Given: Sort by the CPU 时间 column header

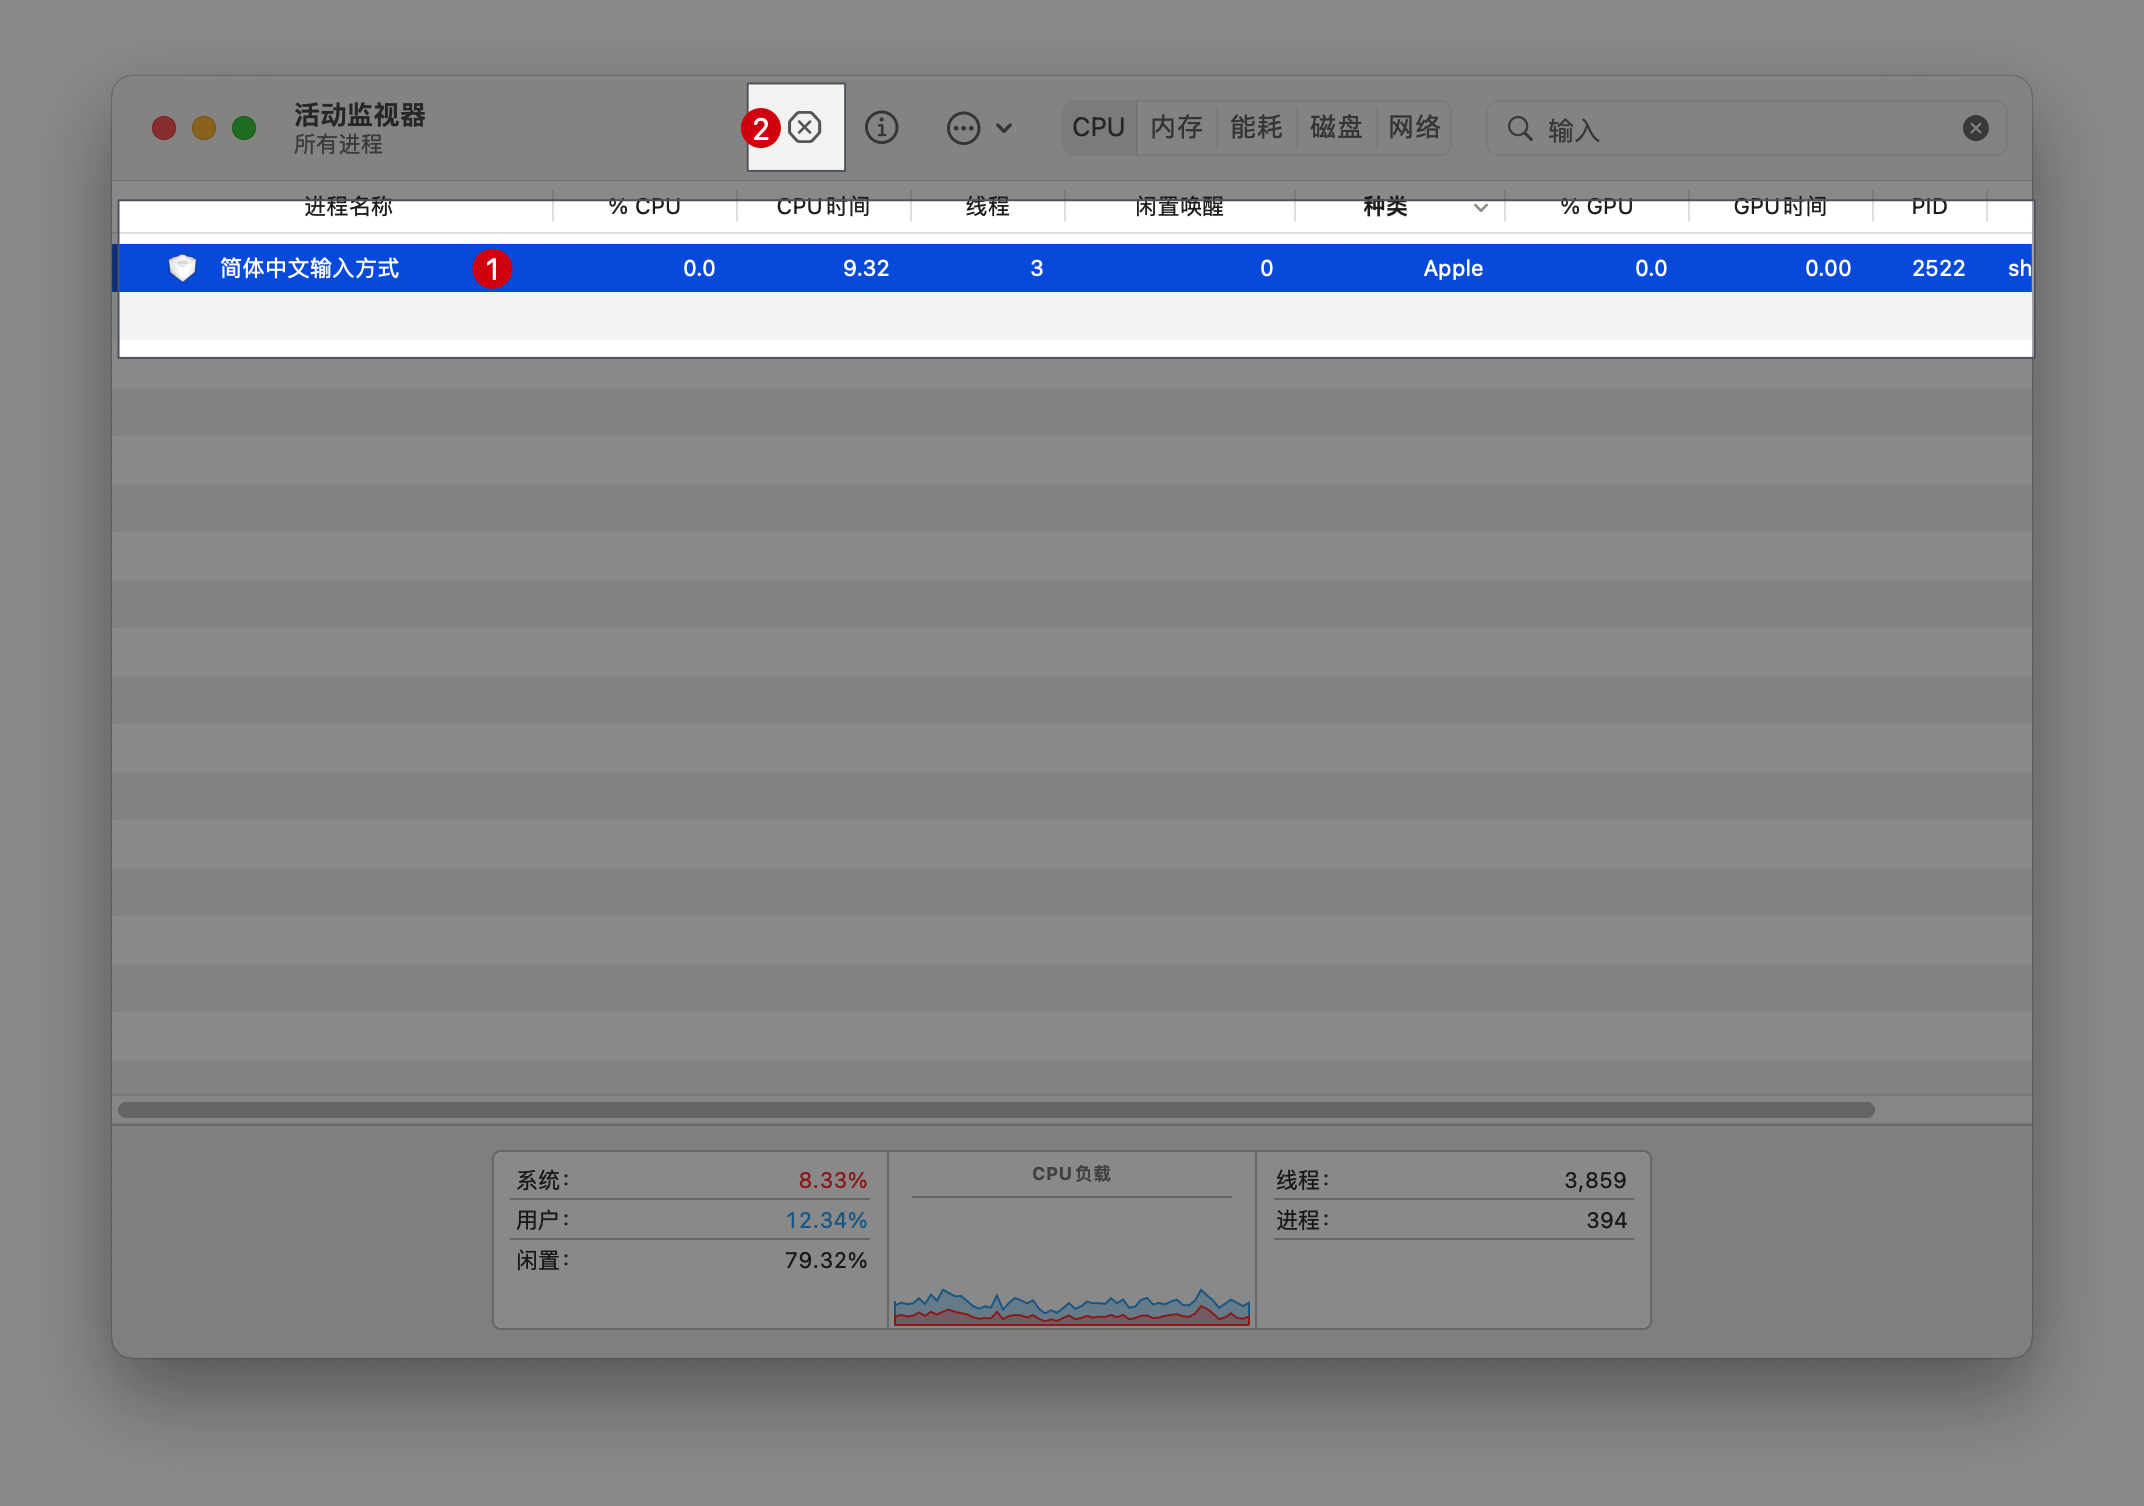Looking at the screenshot, I should [823, 207].
